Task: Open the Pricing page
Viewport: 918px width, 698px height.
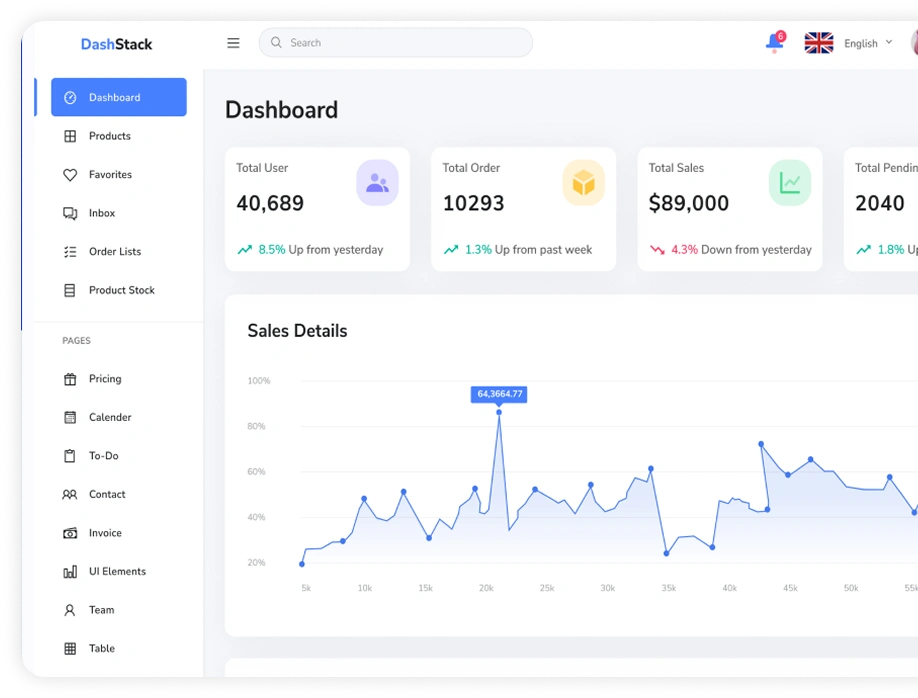Action: click(104, 379)
